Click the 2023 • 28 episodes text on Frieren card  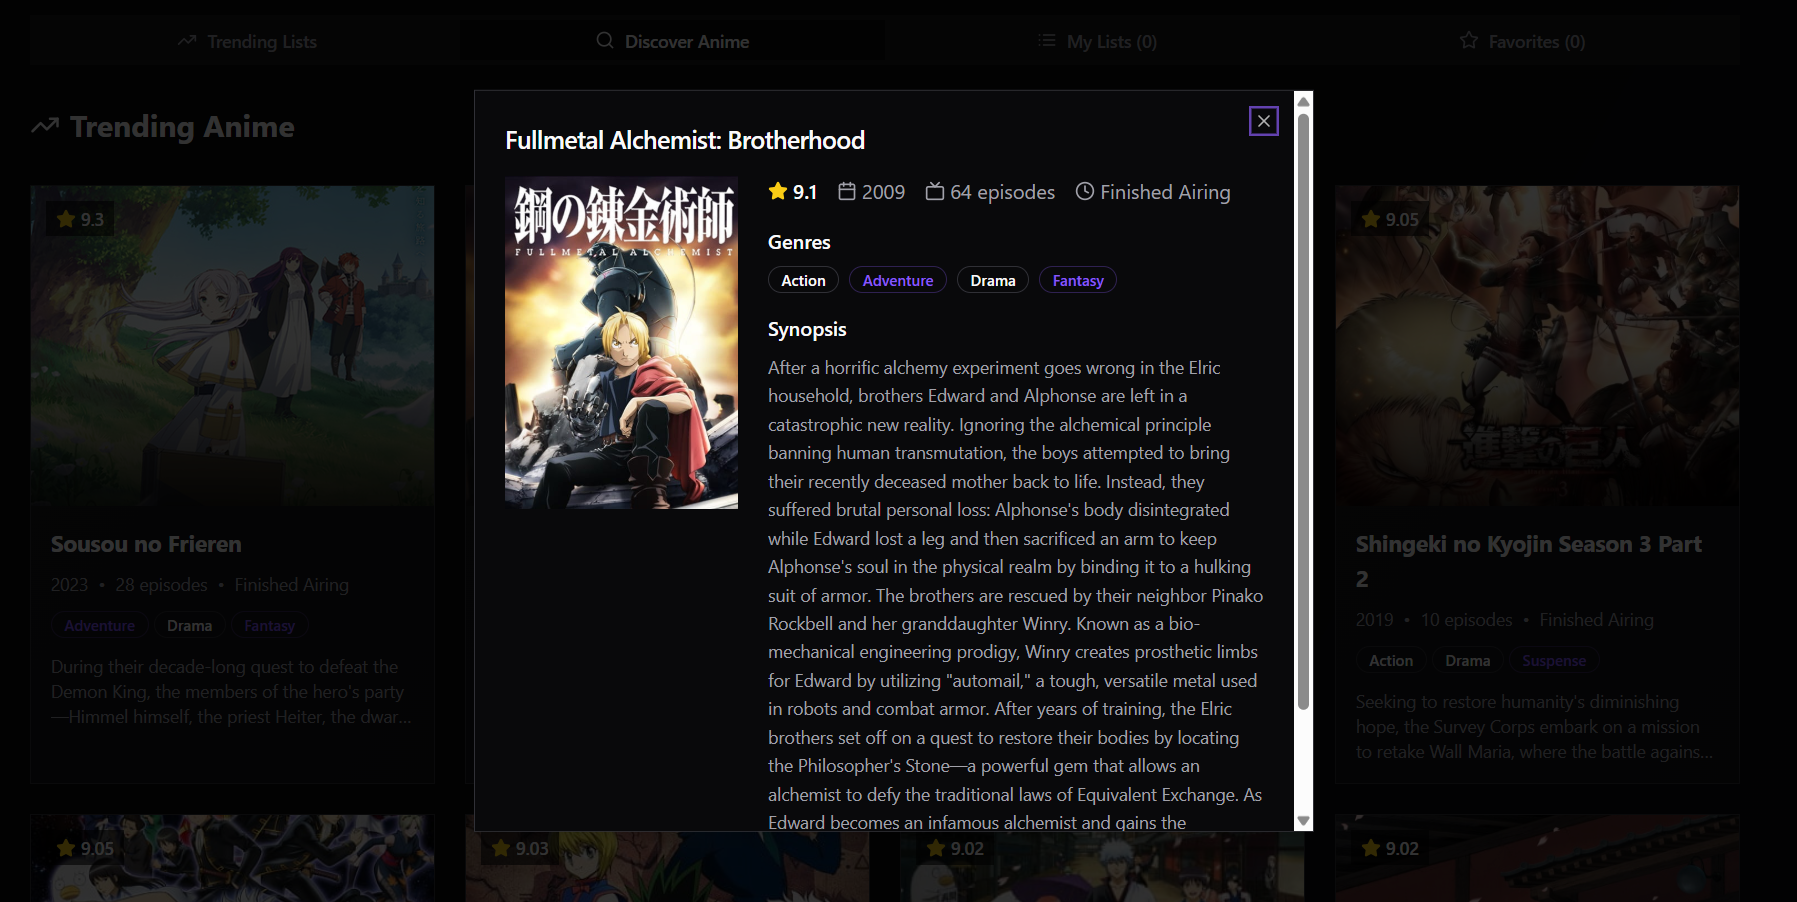(x=129, y=585)
